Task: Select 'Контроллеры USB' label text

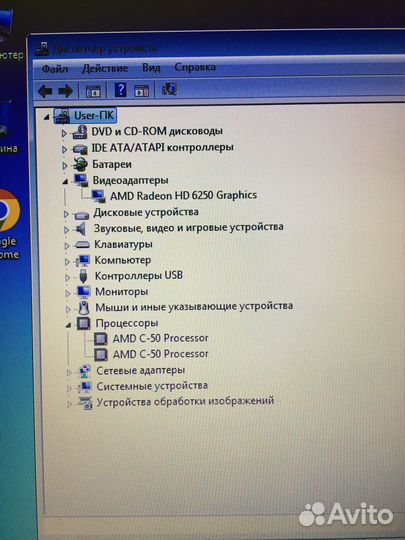Action: pyautogui.click(x=139, y=276)
